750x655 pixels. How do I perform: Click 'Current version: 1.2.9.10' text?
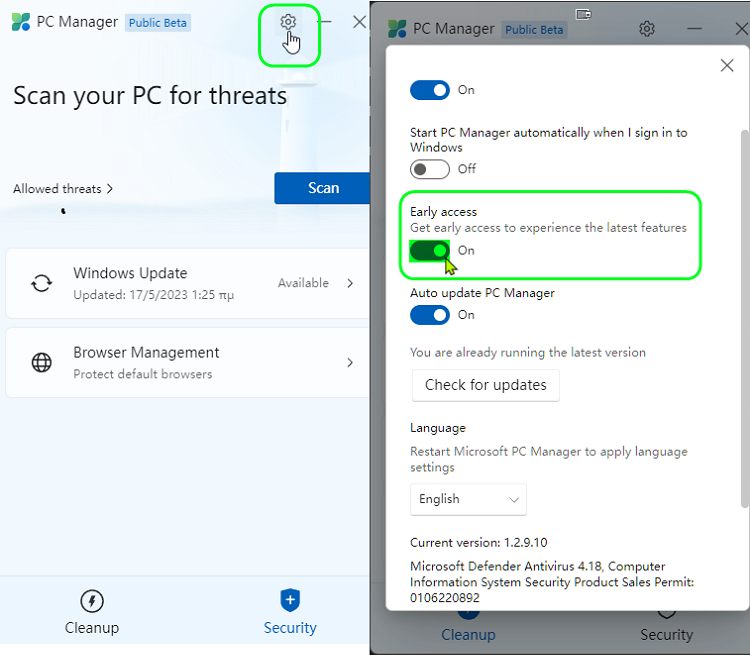[x=478, y=543]
